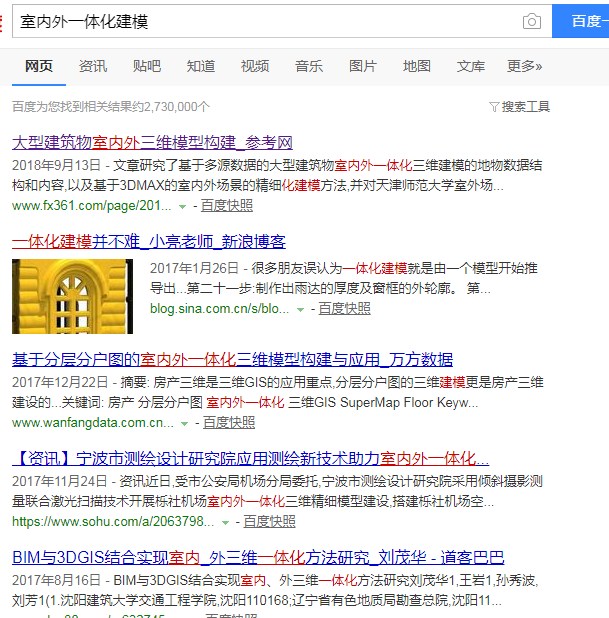
Task: Open result 【资讯】宁波市测绘设计研究院应用测绘新技术
Action: [250, 458]
